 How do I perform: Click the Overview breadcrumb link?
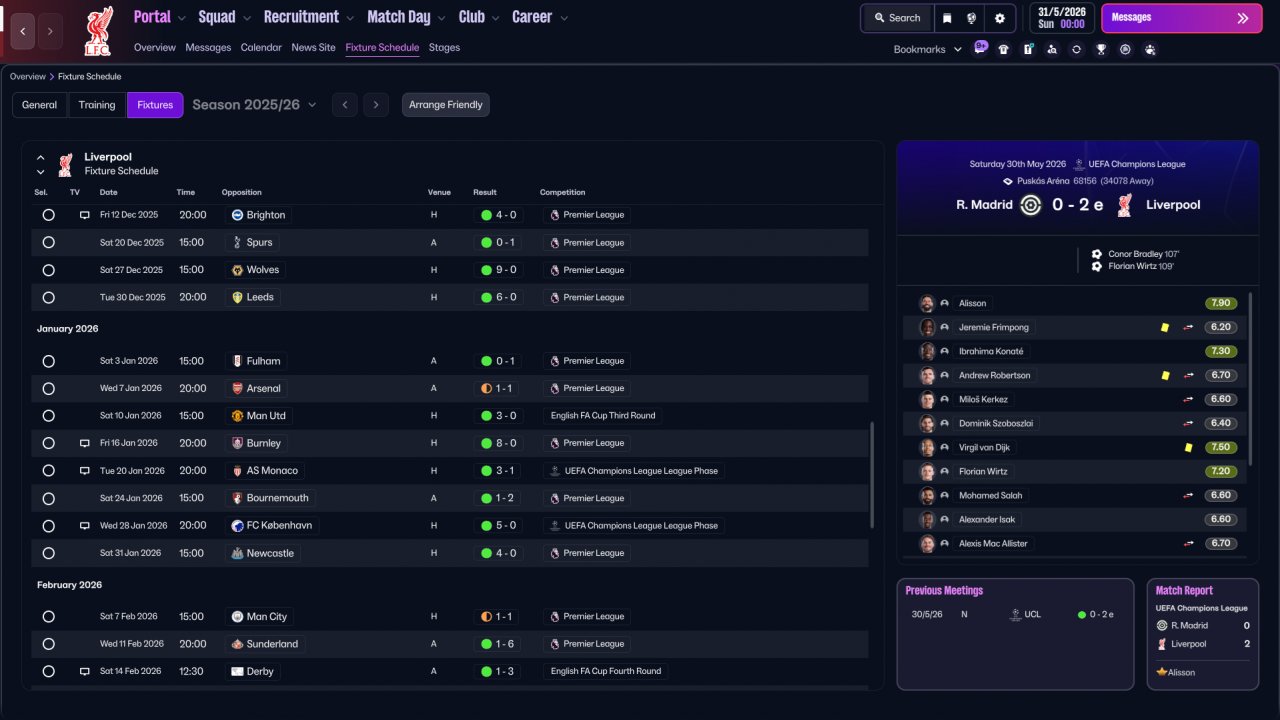[28, 77]
